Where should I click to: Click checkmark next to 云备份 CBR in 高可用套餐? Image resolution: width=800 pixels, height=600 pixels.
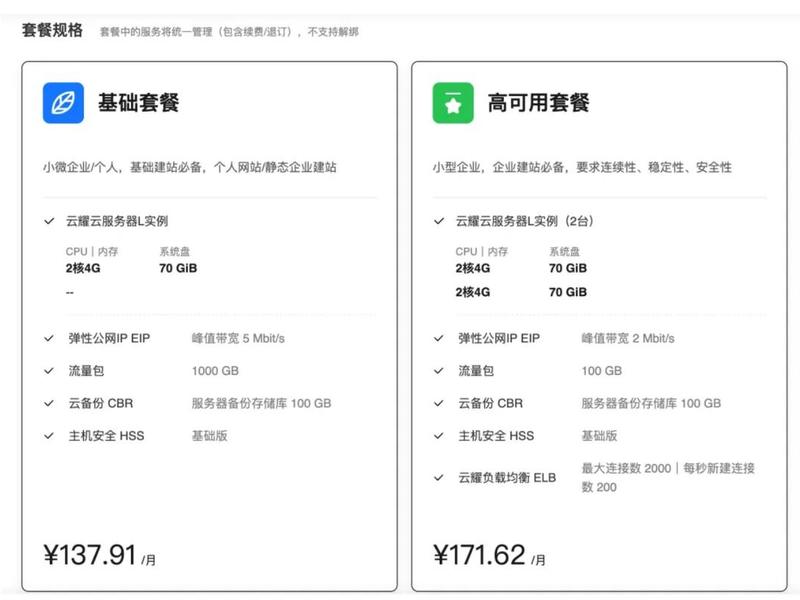439,403
